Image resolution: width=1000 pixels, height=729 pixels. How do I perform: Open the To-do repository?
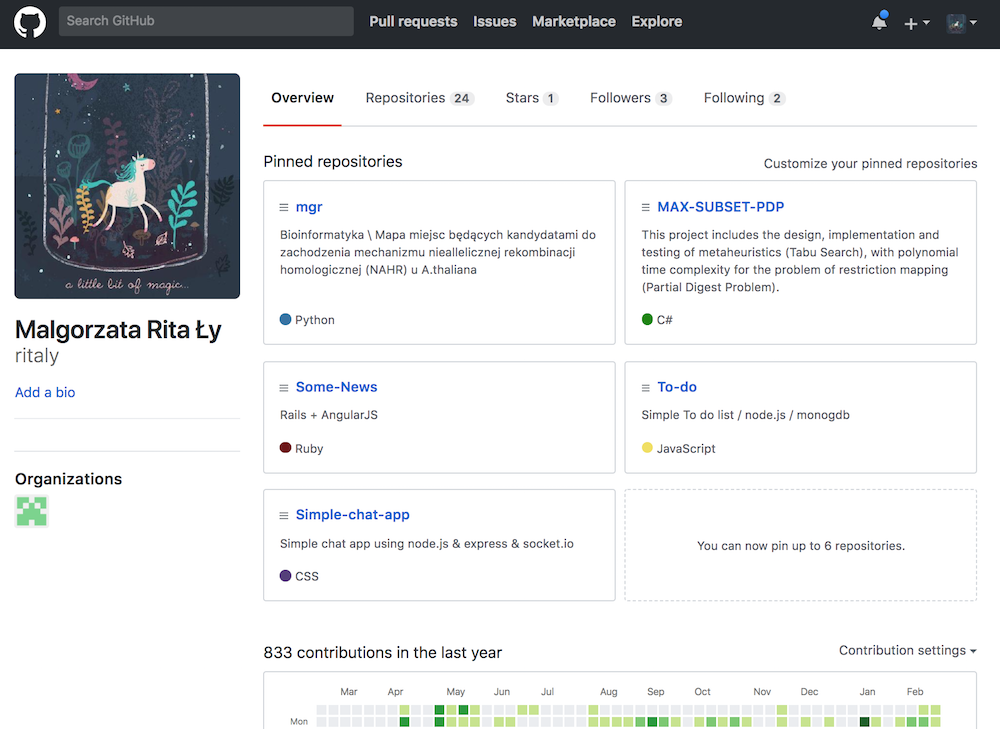677,387
